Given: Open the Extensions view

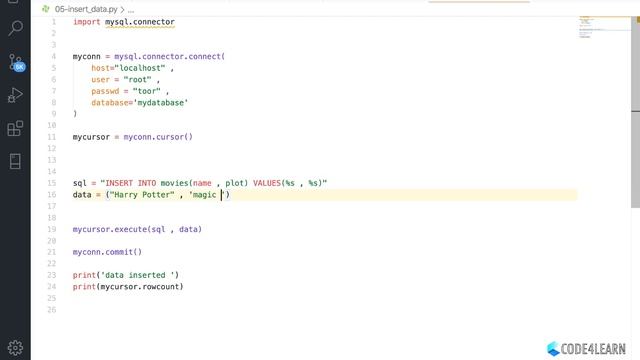Looking at the screenshot, I should click(15, 128).
